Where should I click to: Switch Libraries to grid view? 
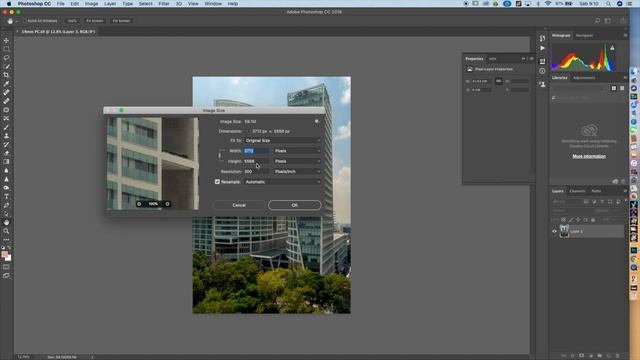tap(613, 88)
